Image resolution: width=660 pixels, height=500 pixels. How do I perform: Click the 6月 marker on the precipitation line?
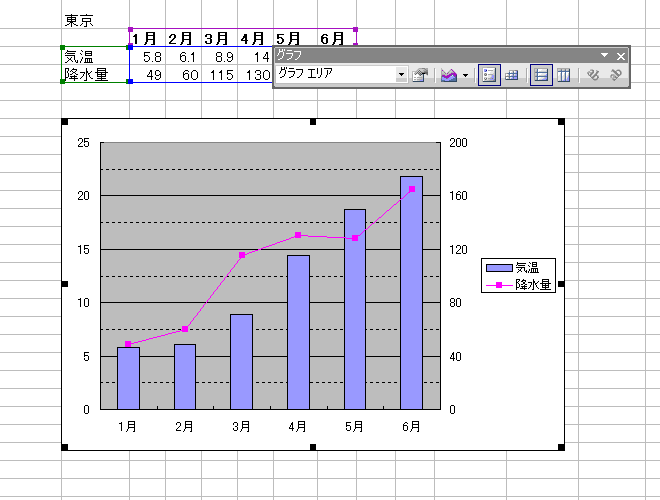[x=412, y=189]
